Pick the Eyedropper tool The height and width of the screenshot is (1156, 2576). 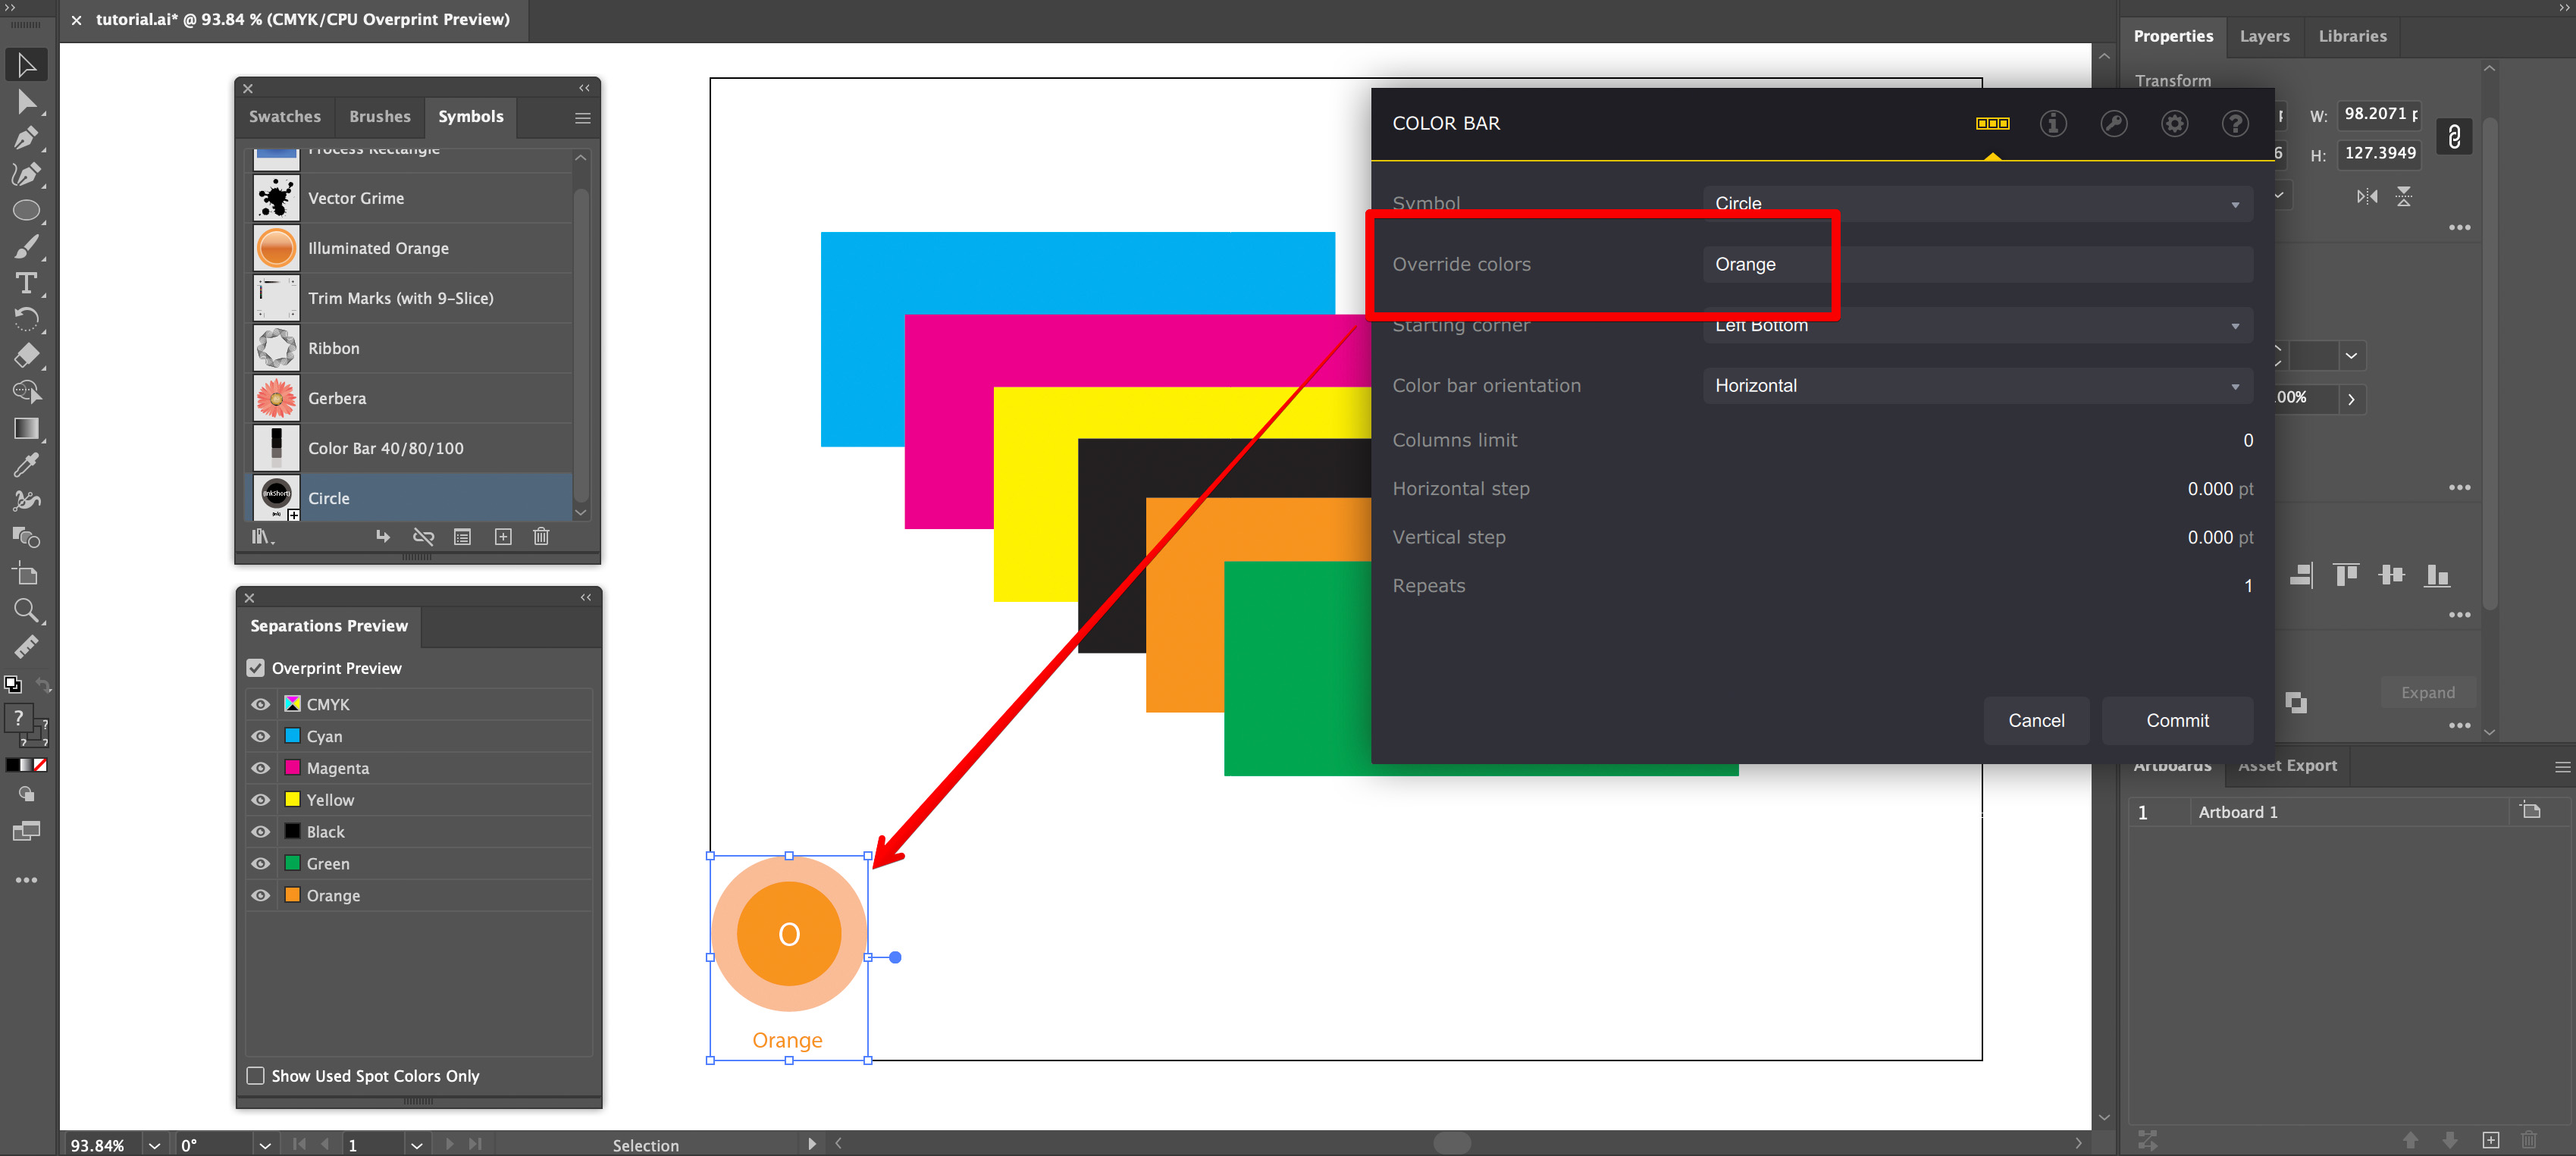pos(27,464)
